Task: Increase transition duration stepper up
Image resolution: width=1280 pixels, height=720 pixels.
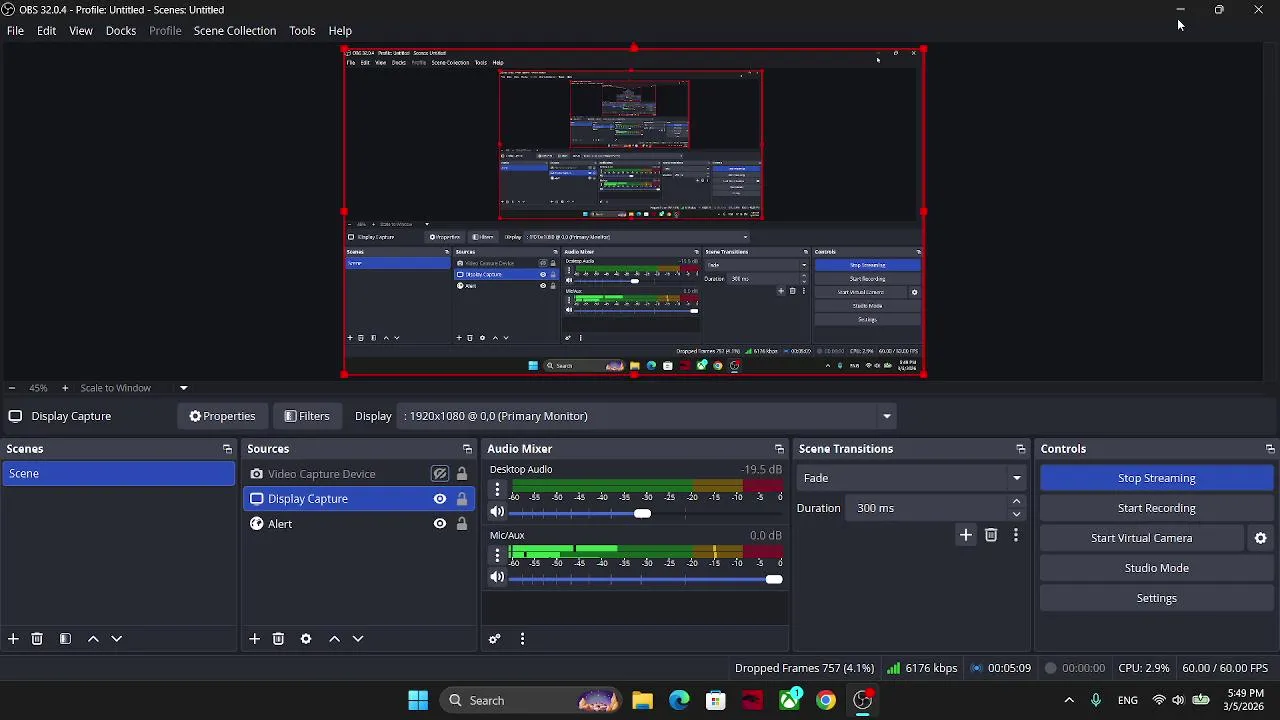Action: point(1017,502)
